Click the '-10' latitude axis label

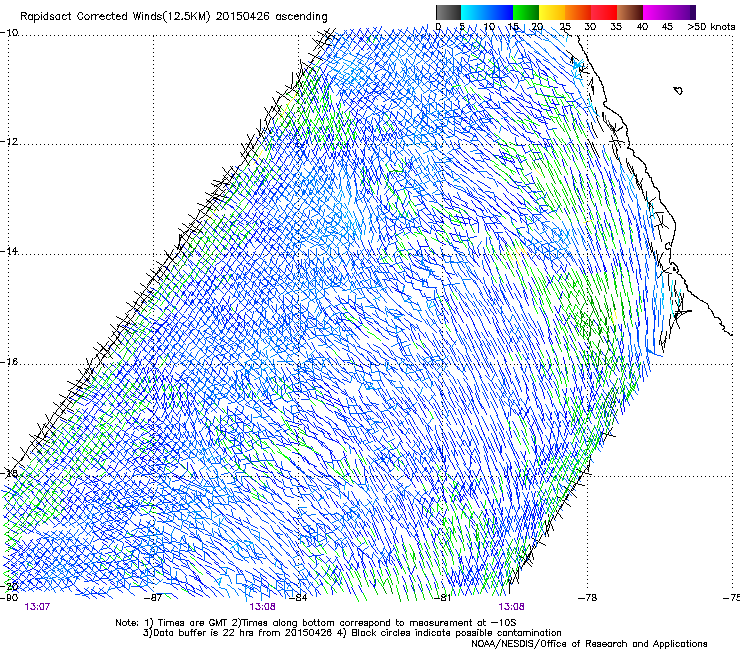9,33
